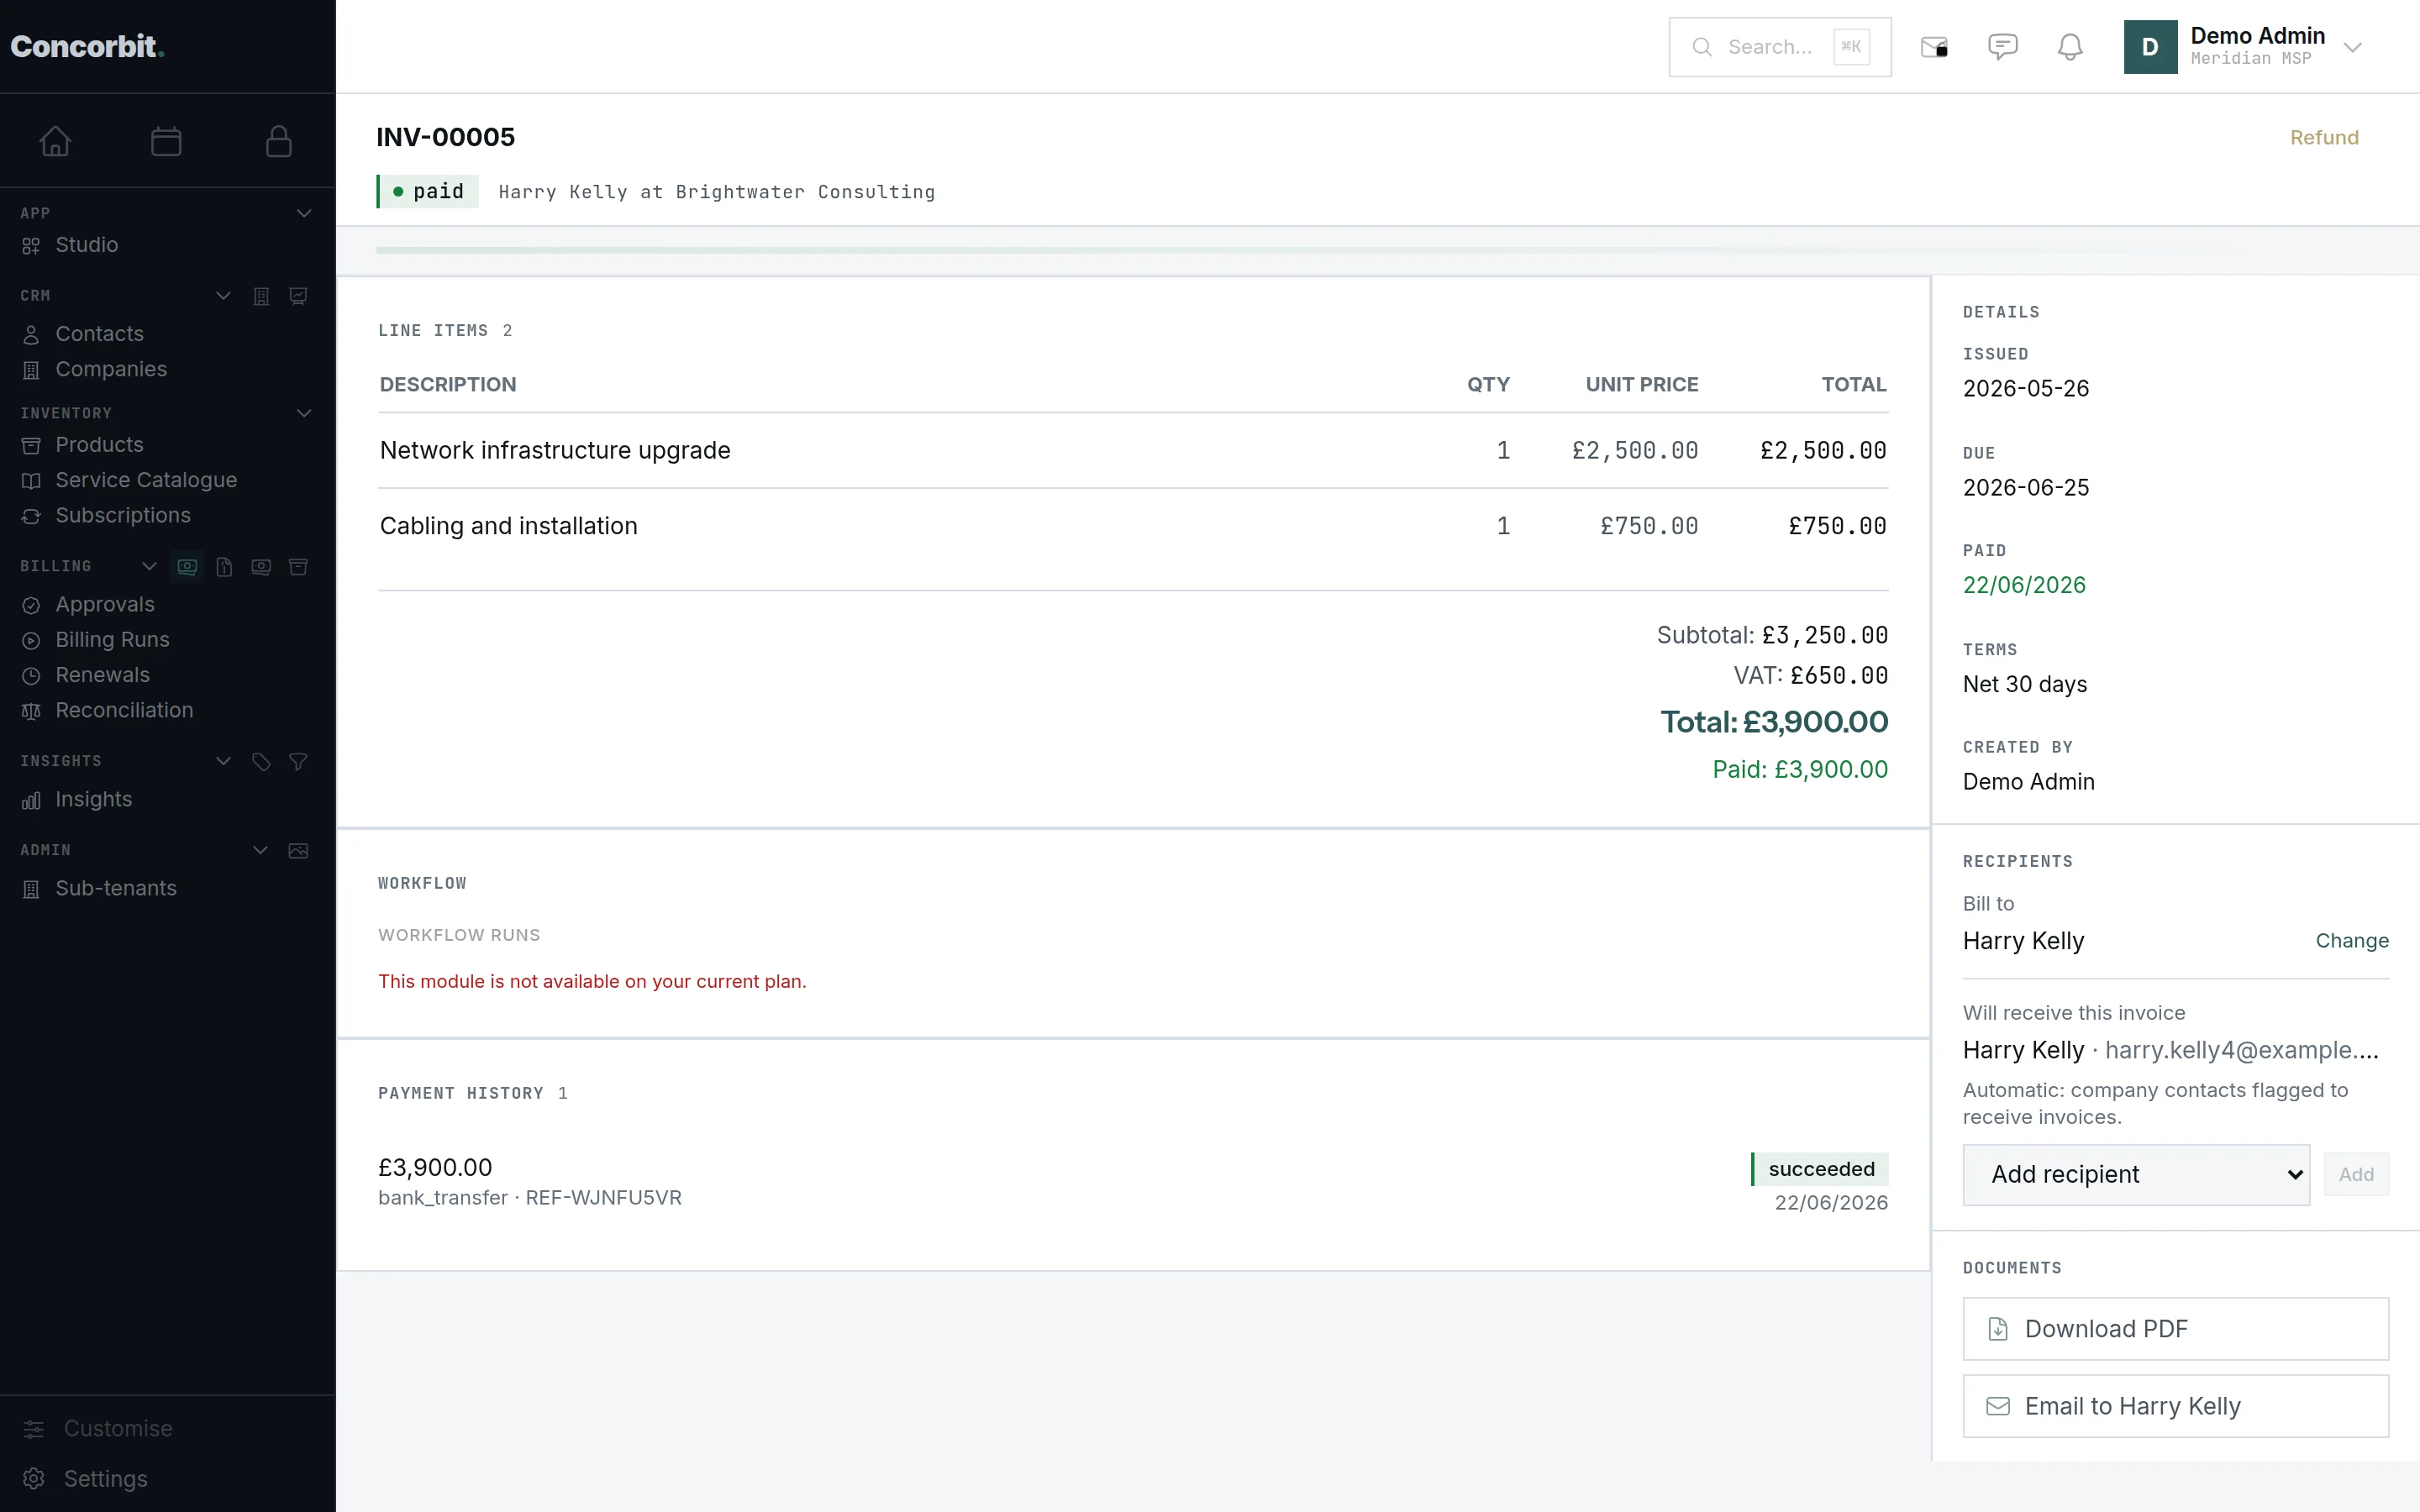
Task: Click the second banknote icon beside Billing
Action: tap(261, 567)
